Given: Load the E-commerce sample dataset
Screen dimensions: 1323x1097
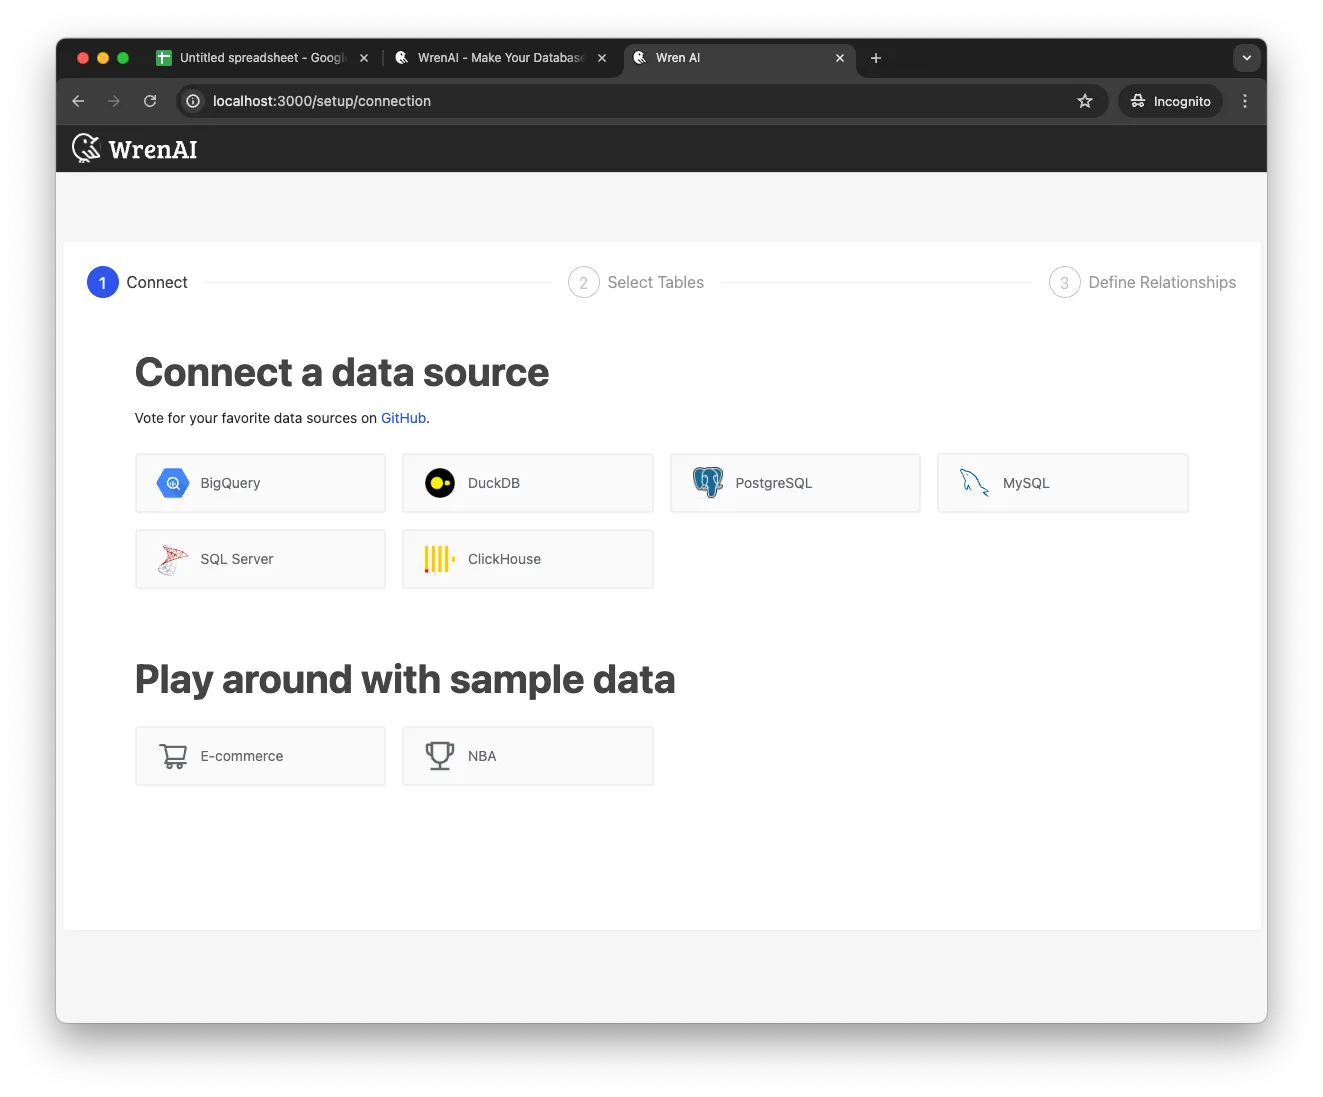Looking at the screenshot, I should tap(260, 756).
